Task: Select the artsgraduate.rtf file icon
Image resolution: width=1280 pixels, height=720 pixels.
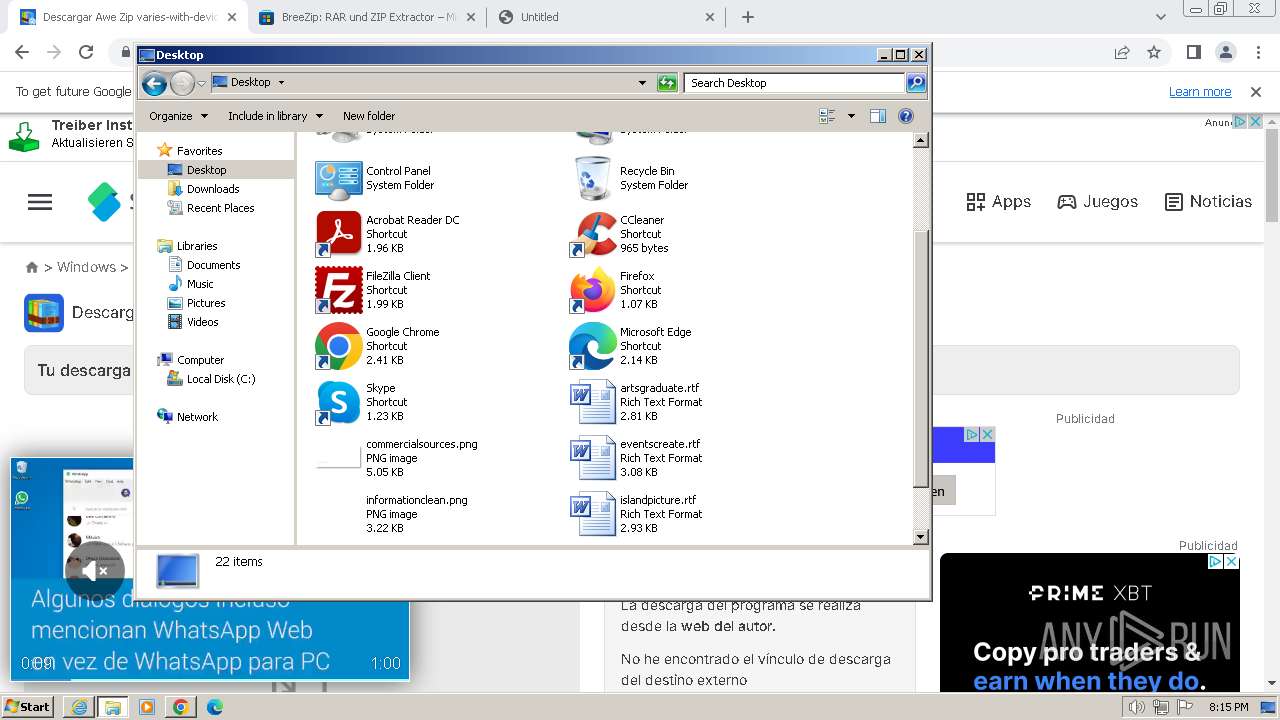Action: pyautogui.click(x=593, y=402)
